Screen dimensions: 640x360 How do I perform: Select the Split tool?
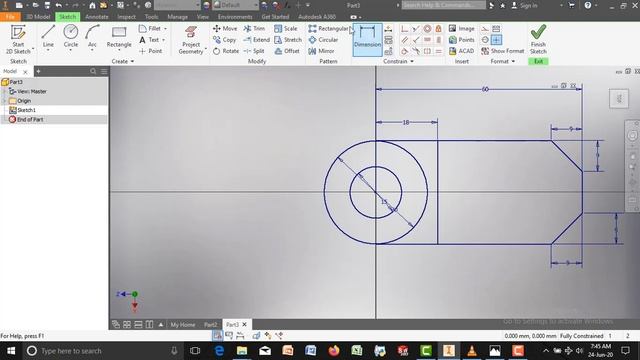(x=254, y=51)
